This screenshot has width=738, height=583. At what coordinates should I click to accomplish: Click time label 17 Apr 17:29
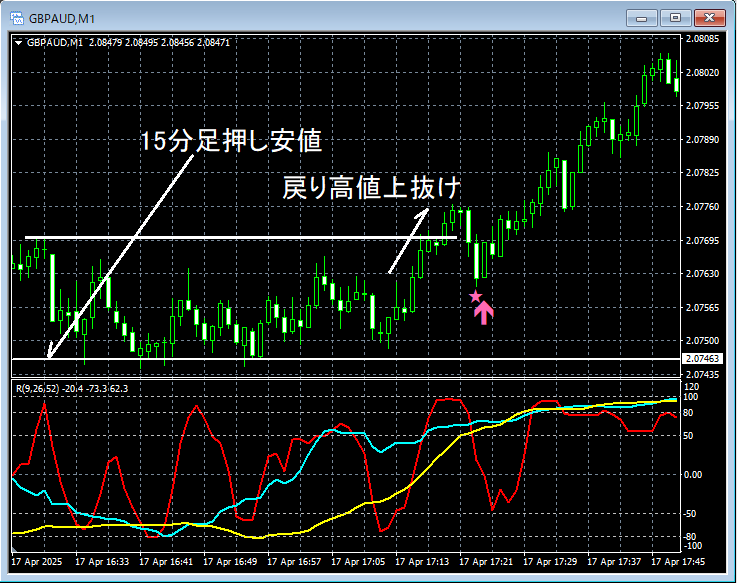point(550,562)
